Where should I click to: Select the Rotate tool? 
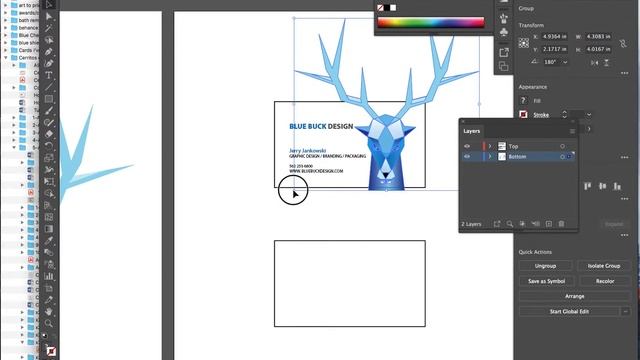point(49,146)
